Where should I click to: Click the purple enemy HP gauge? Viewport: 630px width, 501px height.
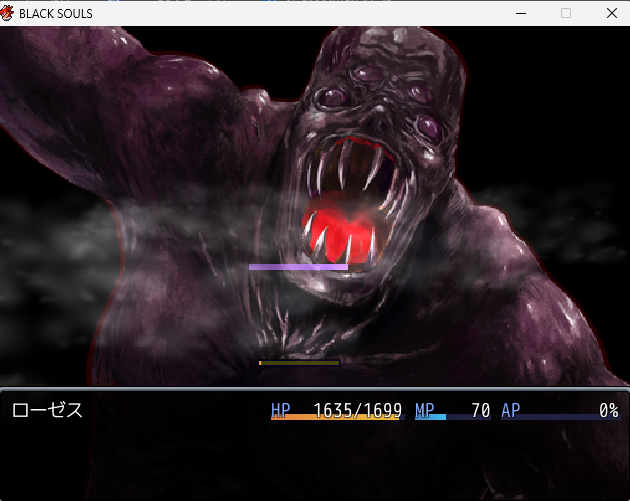point(299,267)
